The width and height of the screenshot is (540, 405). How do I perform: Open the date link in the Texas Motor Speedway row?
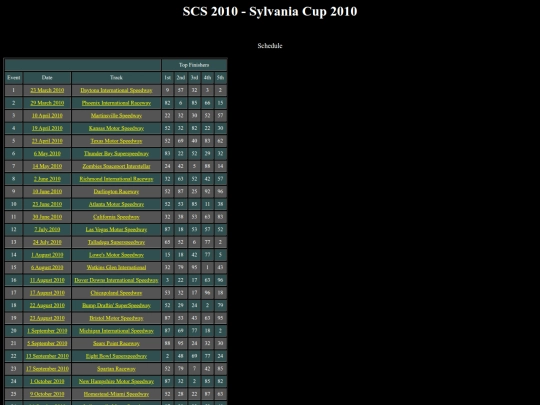coord(47,141)
